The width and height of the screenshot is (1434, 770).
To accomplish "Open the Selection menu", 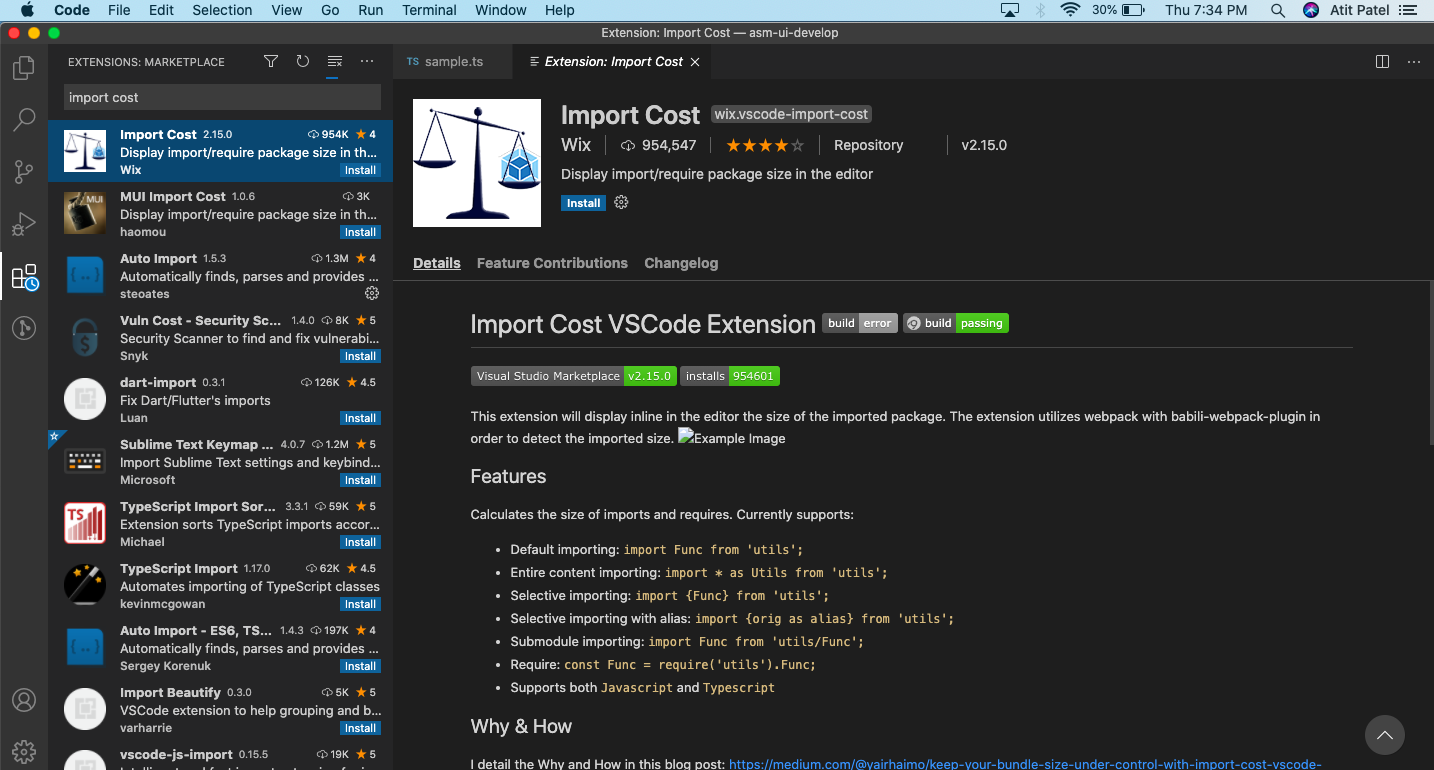I will coord(222,10).
